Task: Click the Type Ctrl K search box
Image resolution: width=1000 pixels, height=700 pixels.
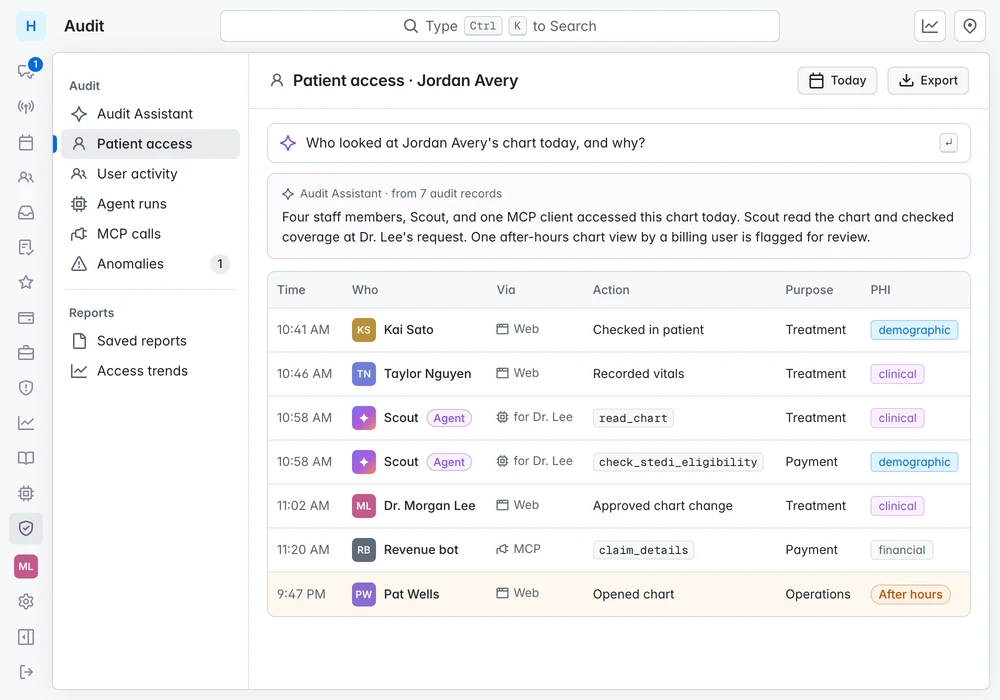Action: coord(500,26)
